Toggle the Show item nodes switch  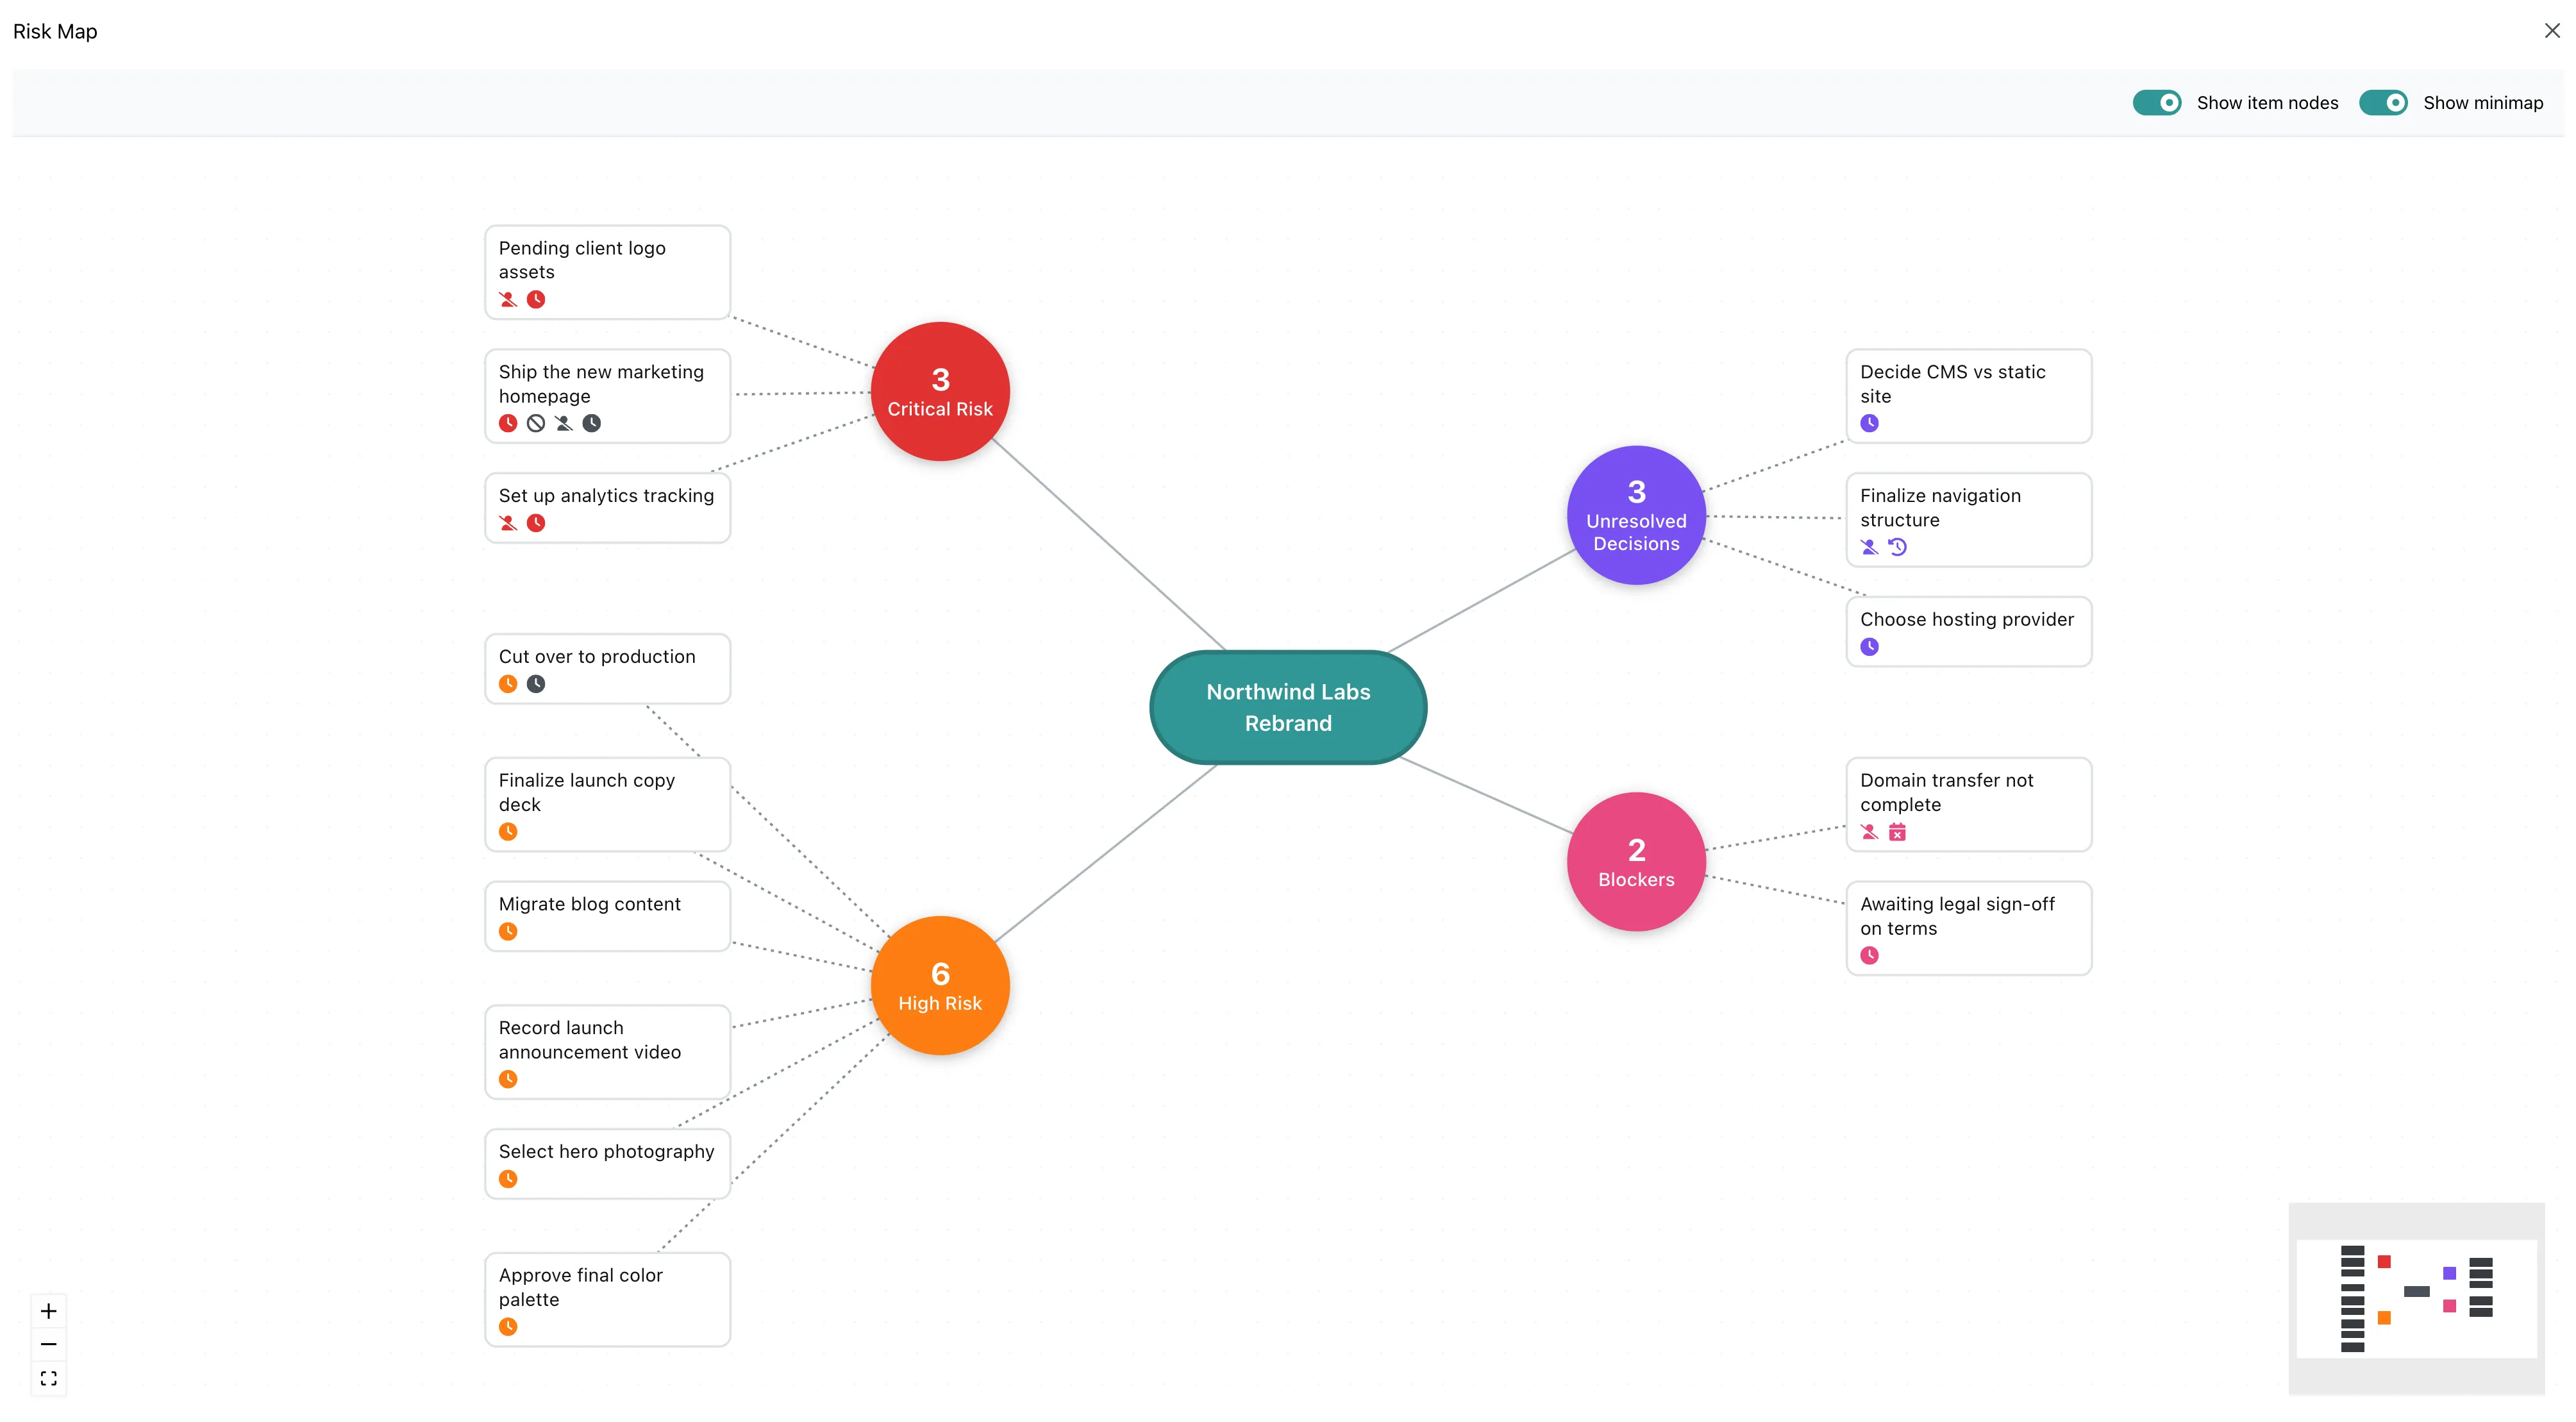point(2156,103)
